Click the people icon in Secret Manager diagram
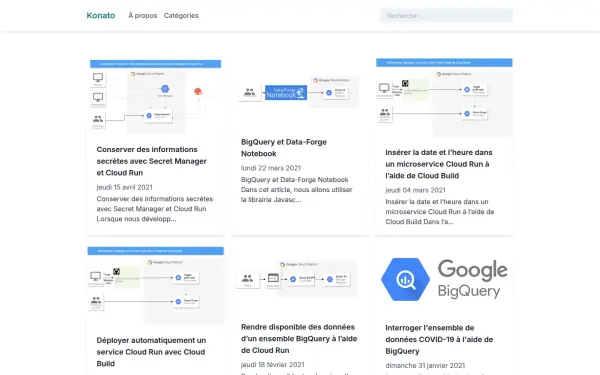The height and width of the screenshot is (375, 600). [x=98, y=119]
